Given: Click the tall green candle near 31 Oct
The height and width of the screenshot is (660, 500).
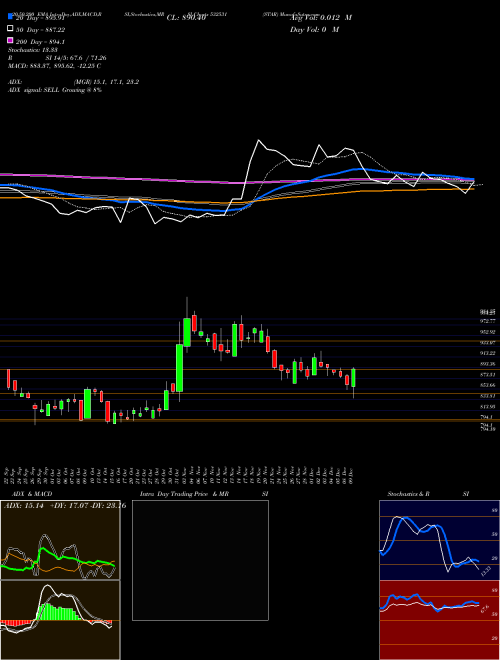Looking at the screenshot, I should (180, 368).
